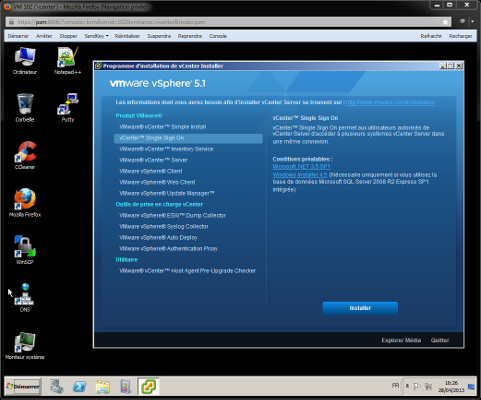Click the fourth taskbar pinned app icon

point(125,387)
